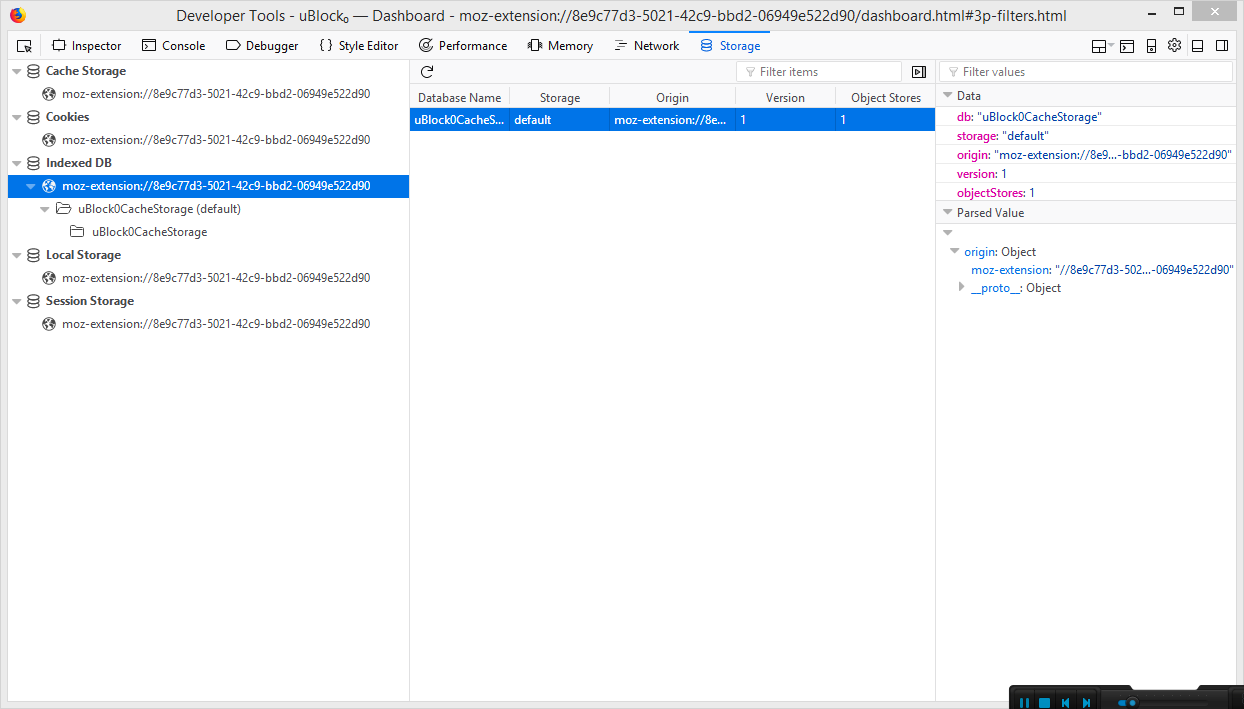The image size is (1244, 709).
Task: Click the Firefox icon in title bar
Action: 17,15
